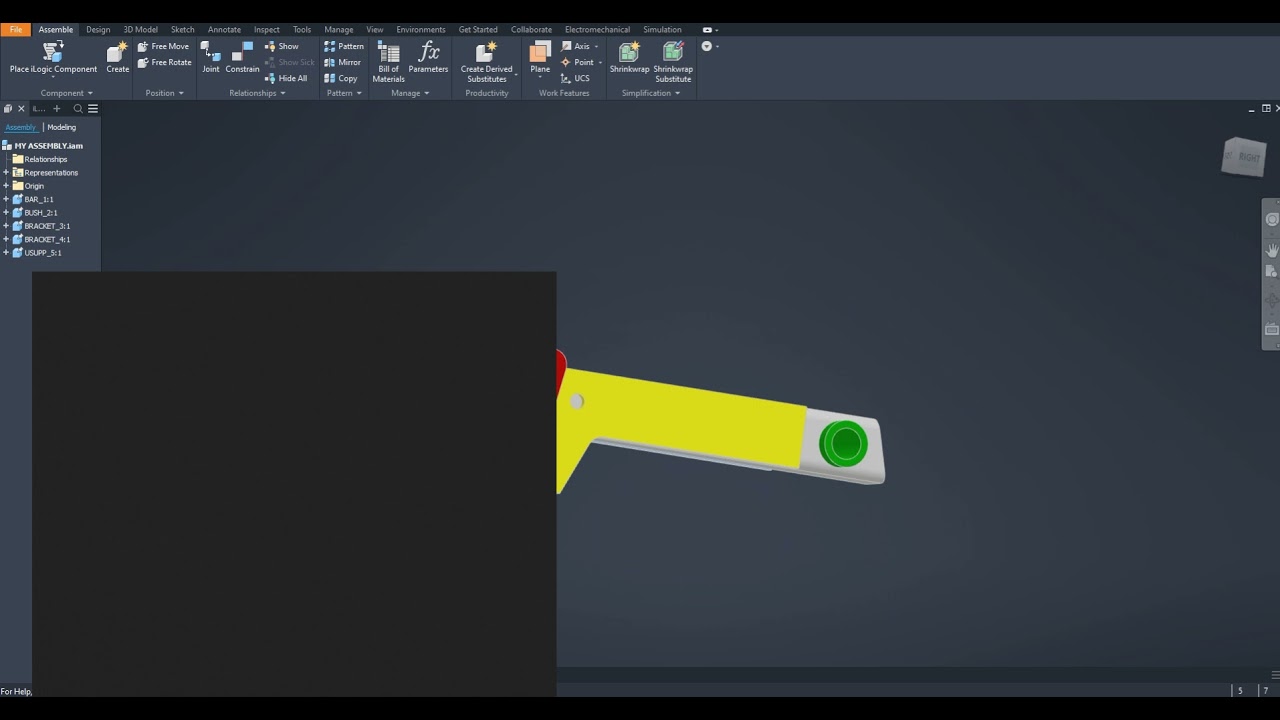Viewport: 1280px width, 720px height.
Task: Add a browser panel with the plus icon
Action: coord(56,108)
